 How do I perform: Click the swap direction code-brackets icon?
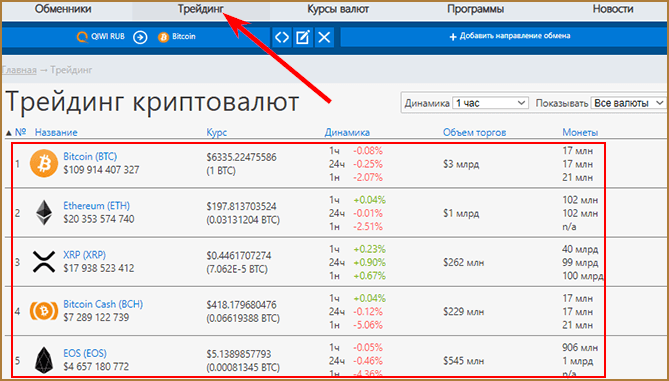pos(282,38)
